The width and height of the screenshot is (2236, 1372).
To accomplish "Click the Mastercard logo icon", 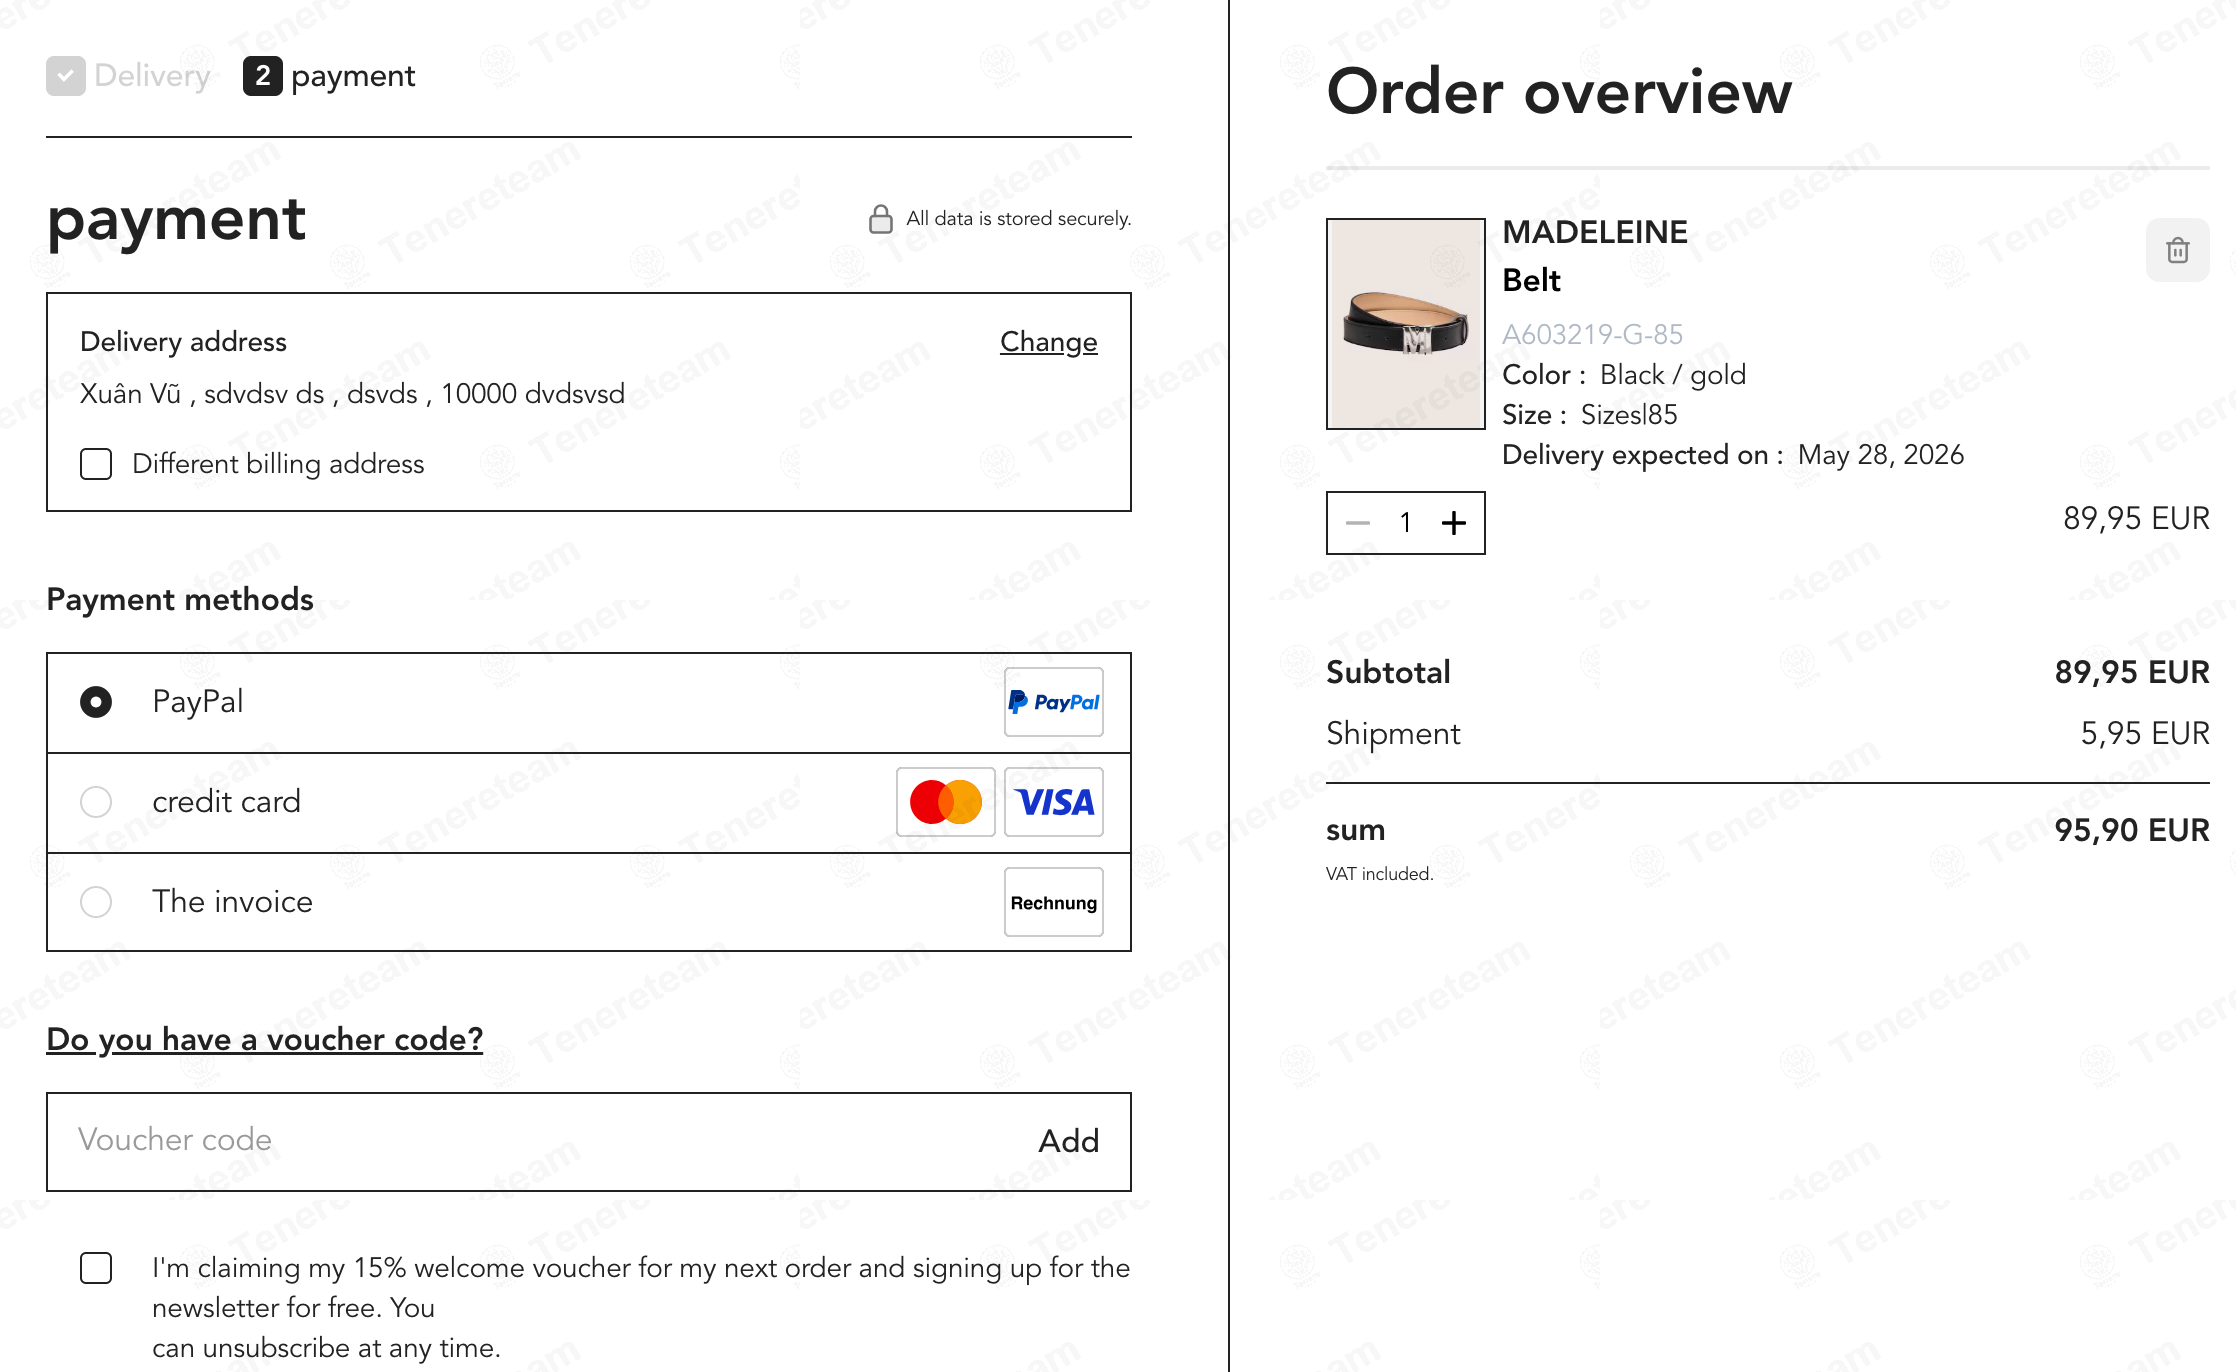I will pos(945,802).
